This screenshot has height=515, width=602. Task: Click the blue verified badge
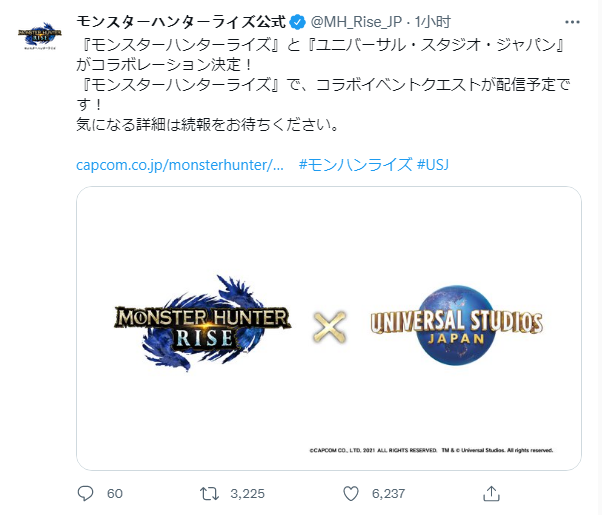(297, 22)
